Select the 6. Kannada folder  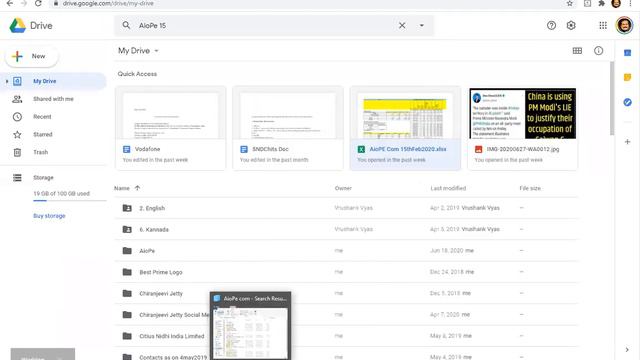(346, 229)
